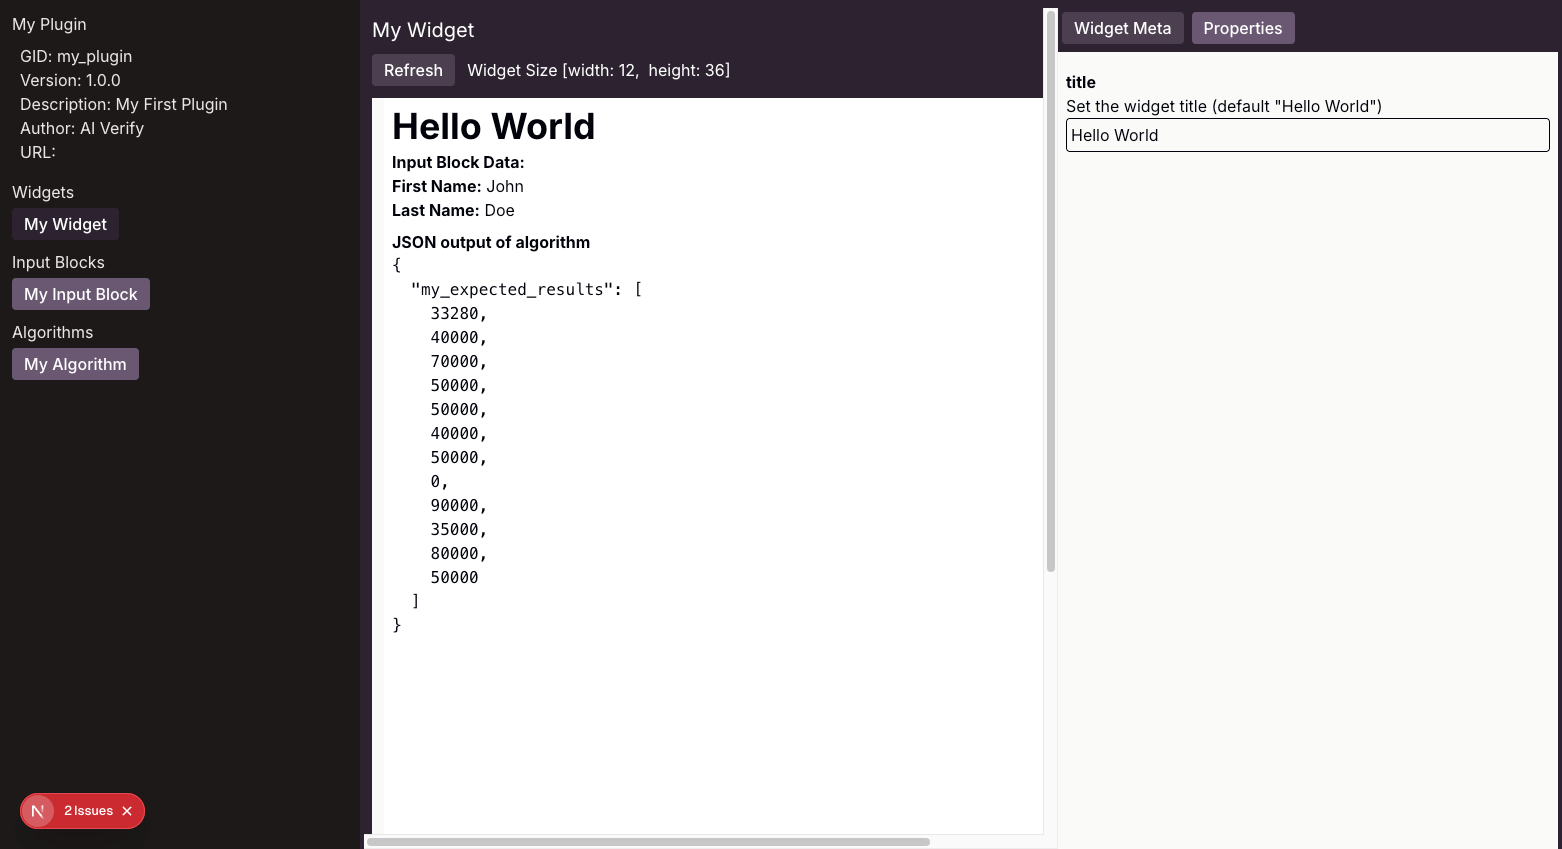Click the Next.js N logo icon
The width and height of the screenshot is (1562, 849).
pos(38,811)
